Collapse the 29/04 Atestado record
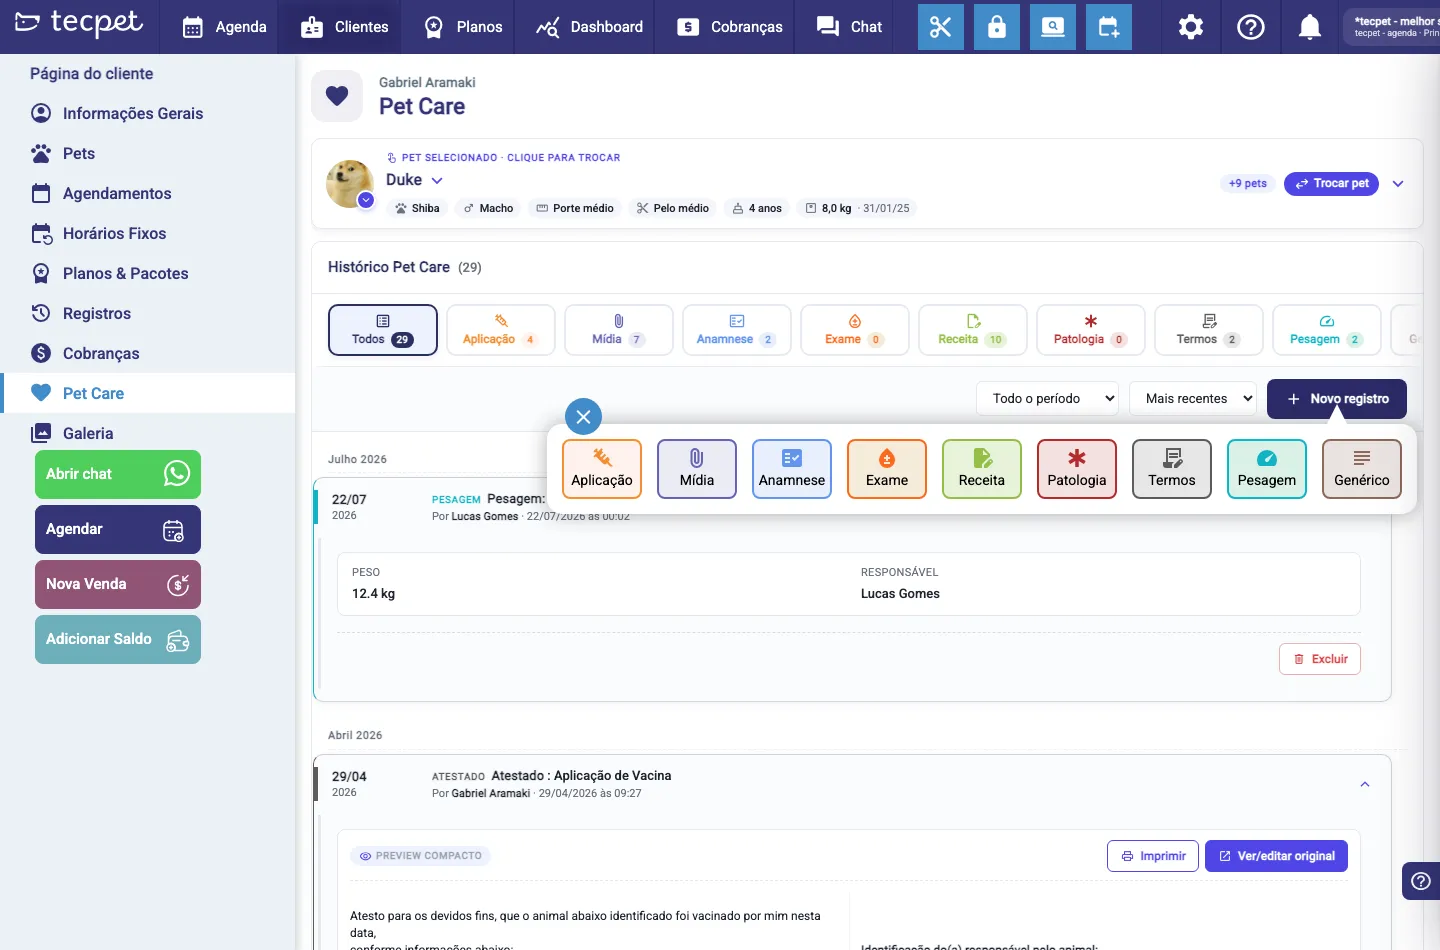 pos(1365,784)
